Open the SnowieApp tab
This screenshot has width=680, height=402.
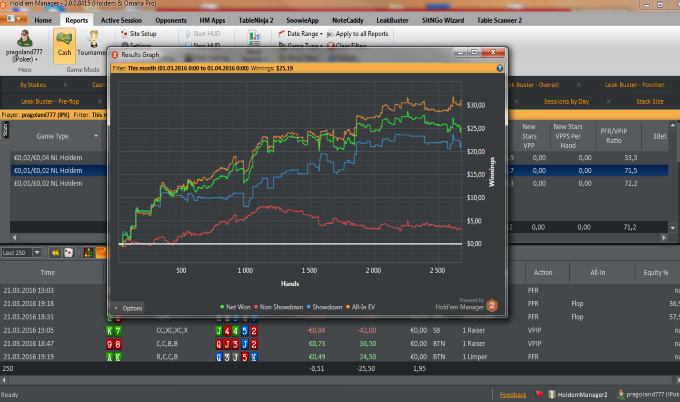(x=302, y=20)
